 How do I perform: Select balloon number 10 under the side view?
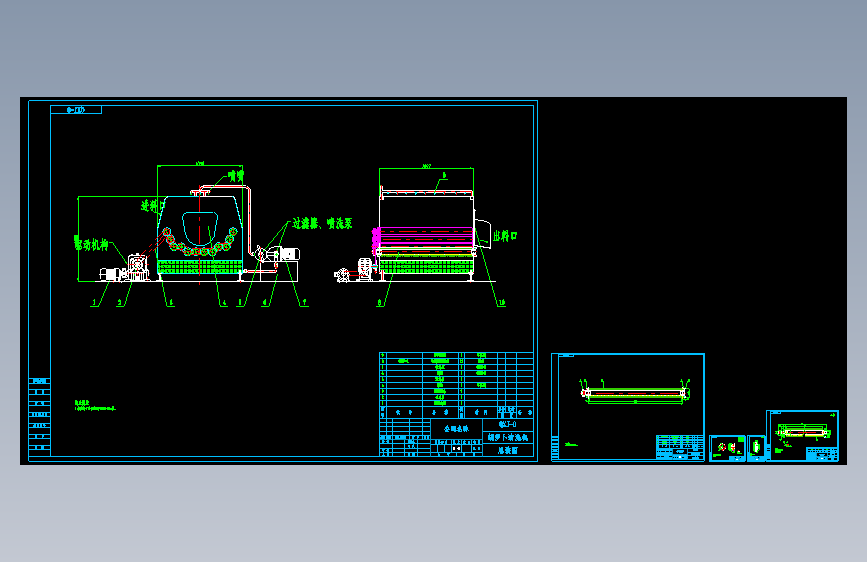(502, 303)
